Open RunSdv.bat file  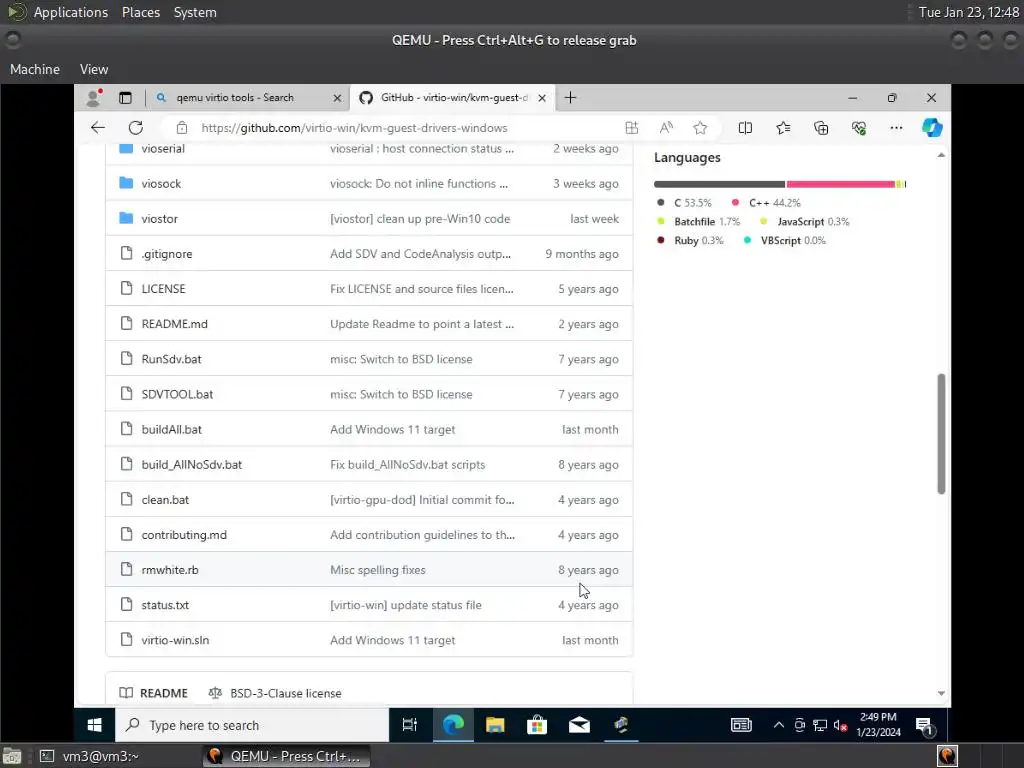[x=171, y=359]
